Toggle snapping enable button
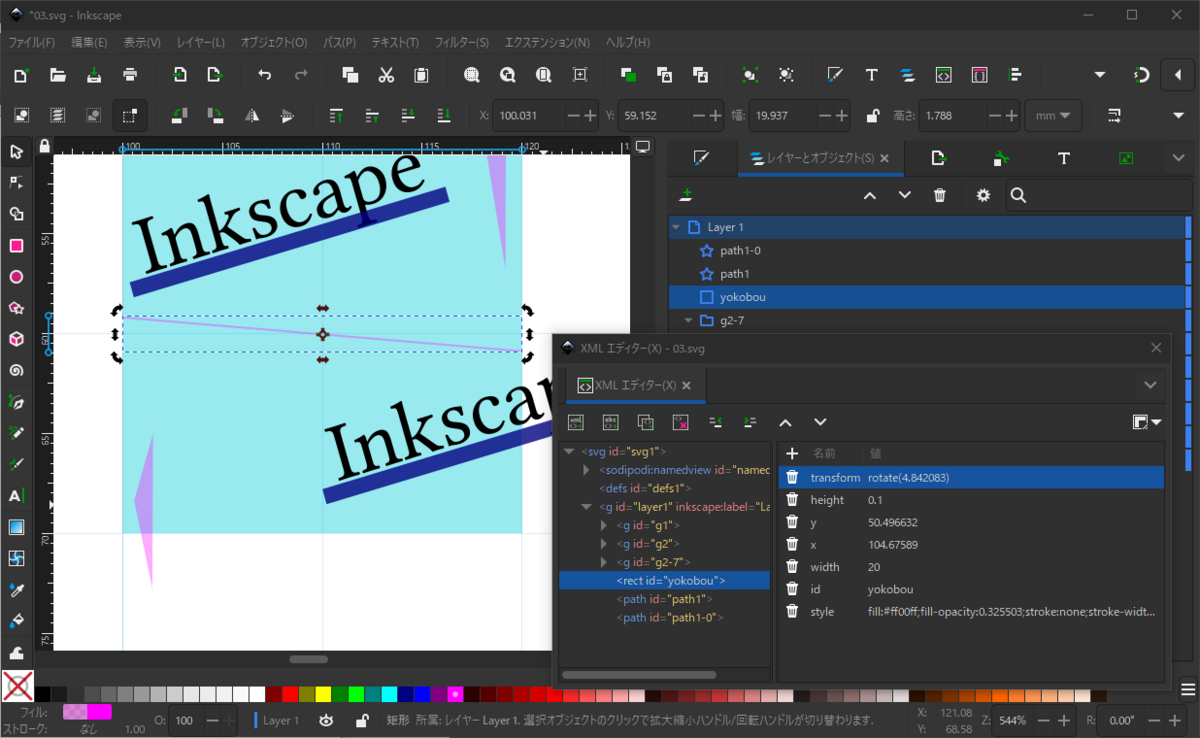Screen dimensions: 1200x738 pyautogui.click(x=1142, y=75)
